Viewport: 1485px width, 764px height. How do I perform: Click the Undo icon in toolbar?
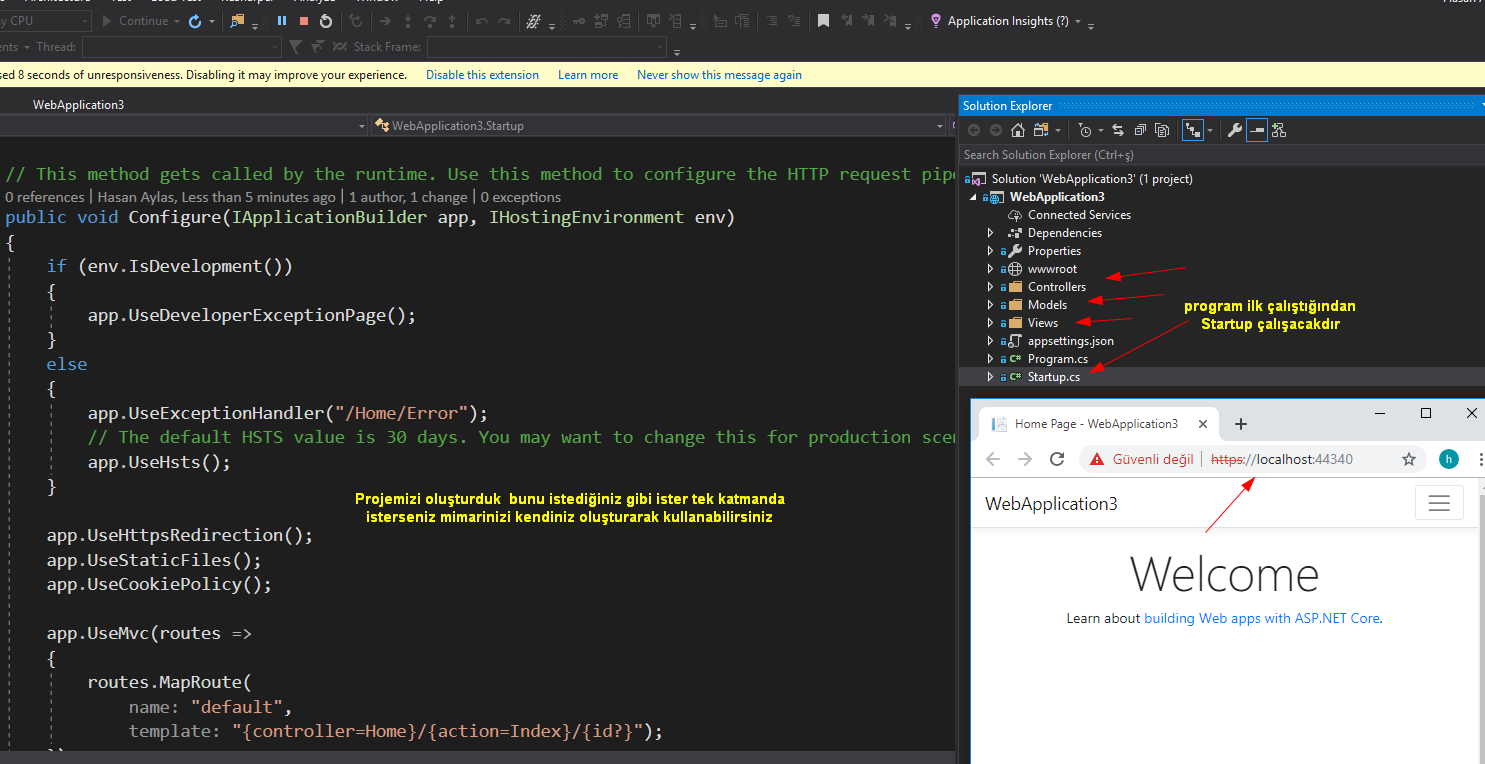click(482, 21)
